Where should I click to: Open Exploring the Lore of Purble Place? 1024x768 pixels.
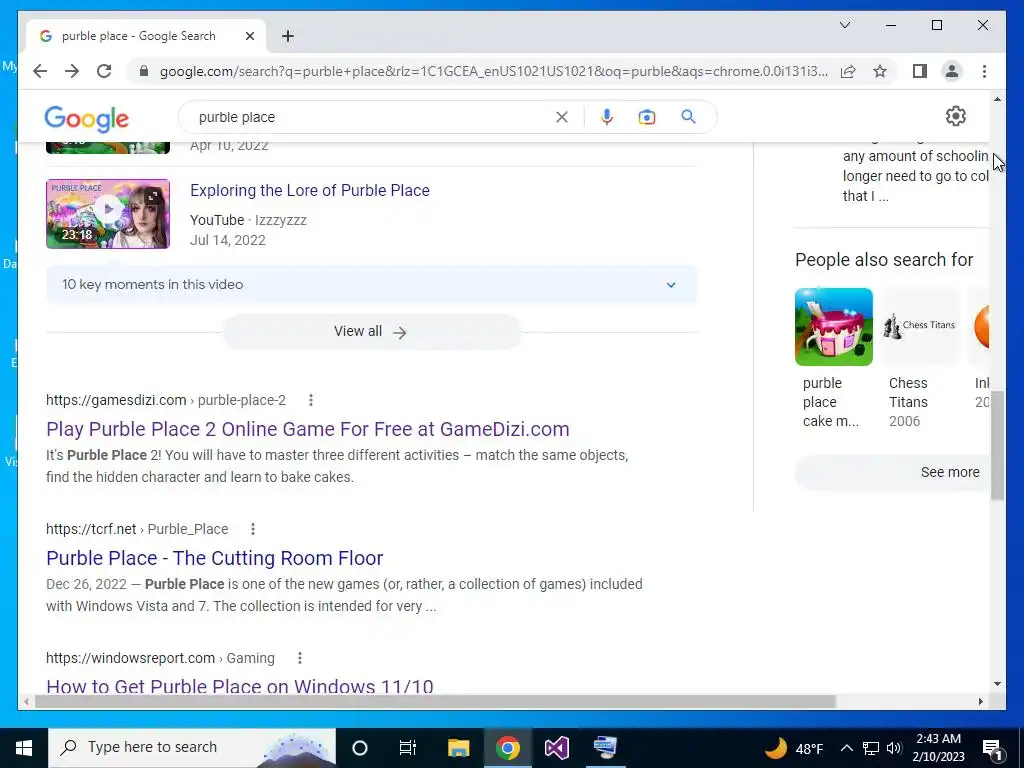[310, 190]
